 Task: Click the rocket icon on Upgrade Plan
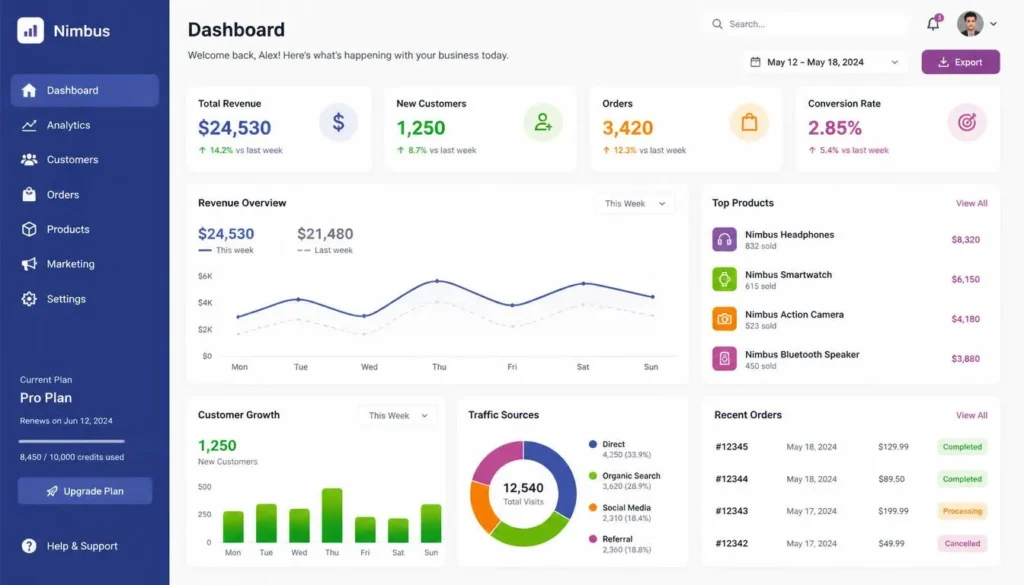[52, 491]
